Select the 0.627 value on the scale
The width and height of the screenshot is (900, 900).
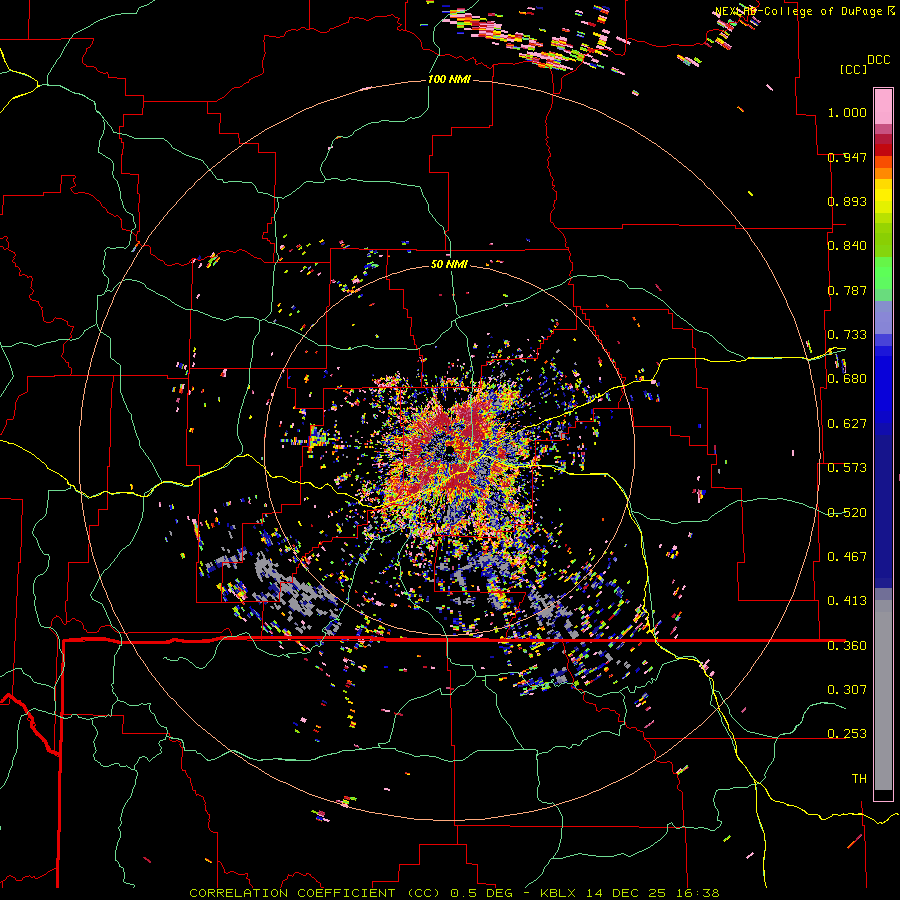pyautogui.click(x=847, y=424)
